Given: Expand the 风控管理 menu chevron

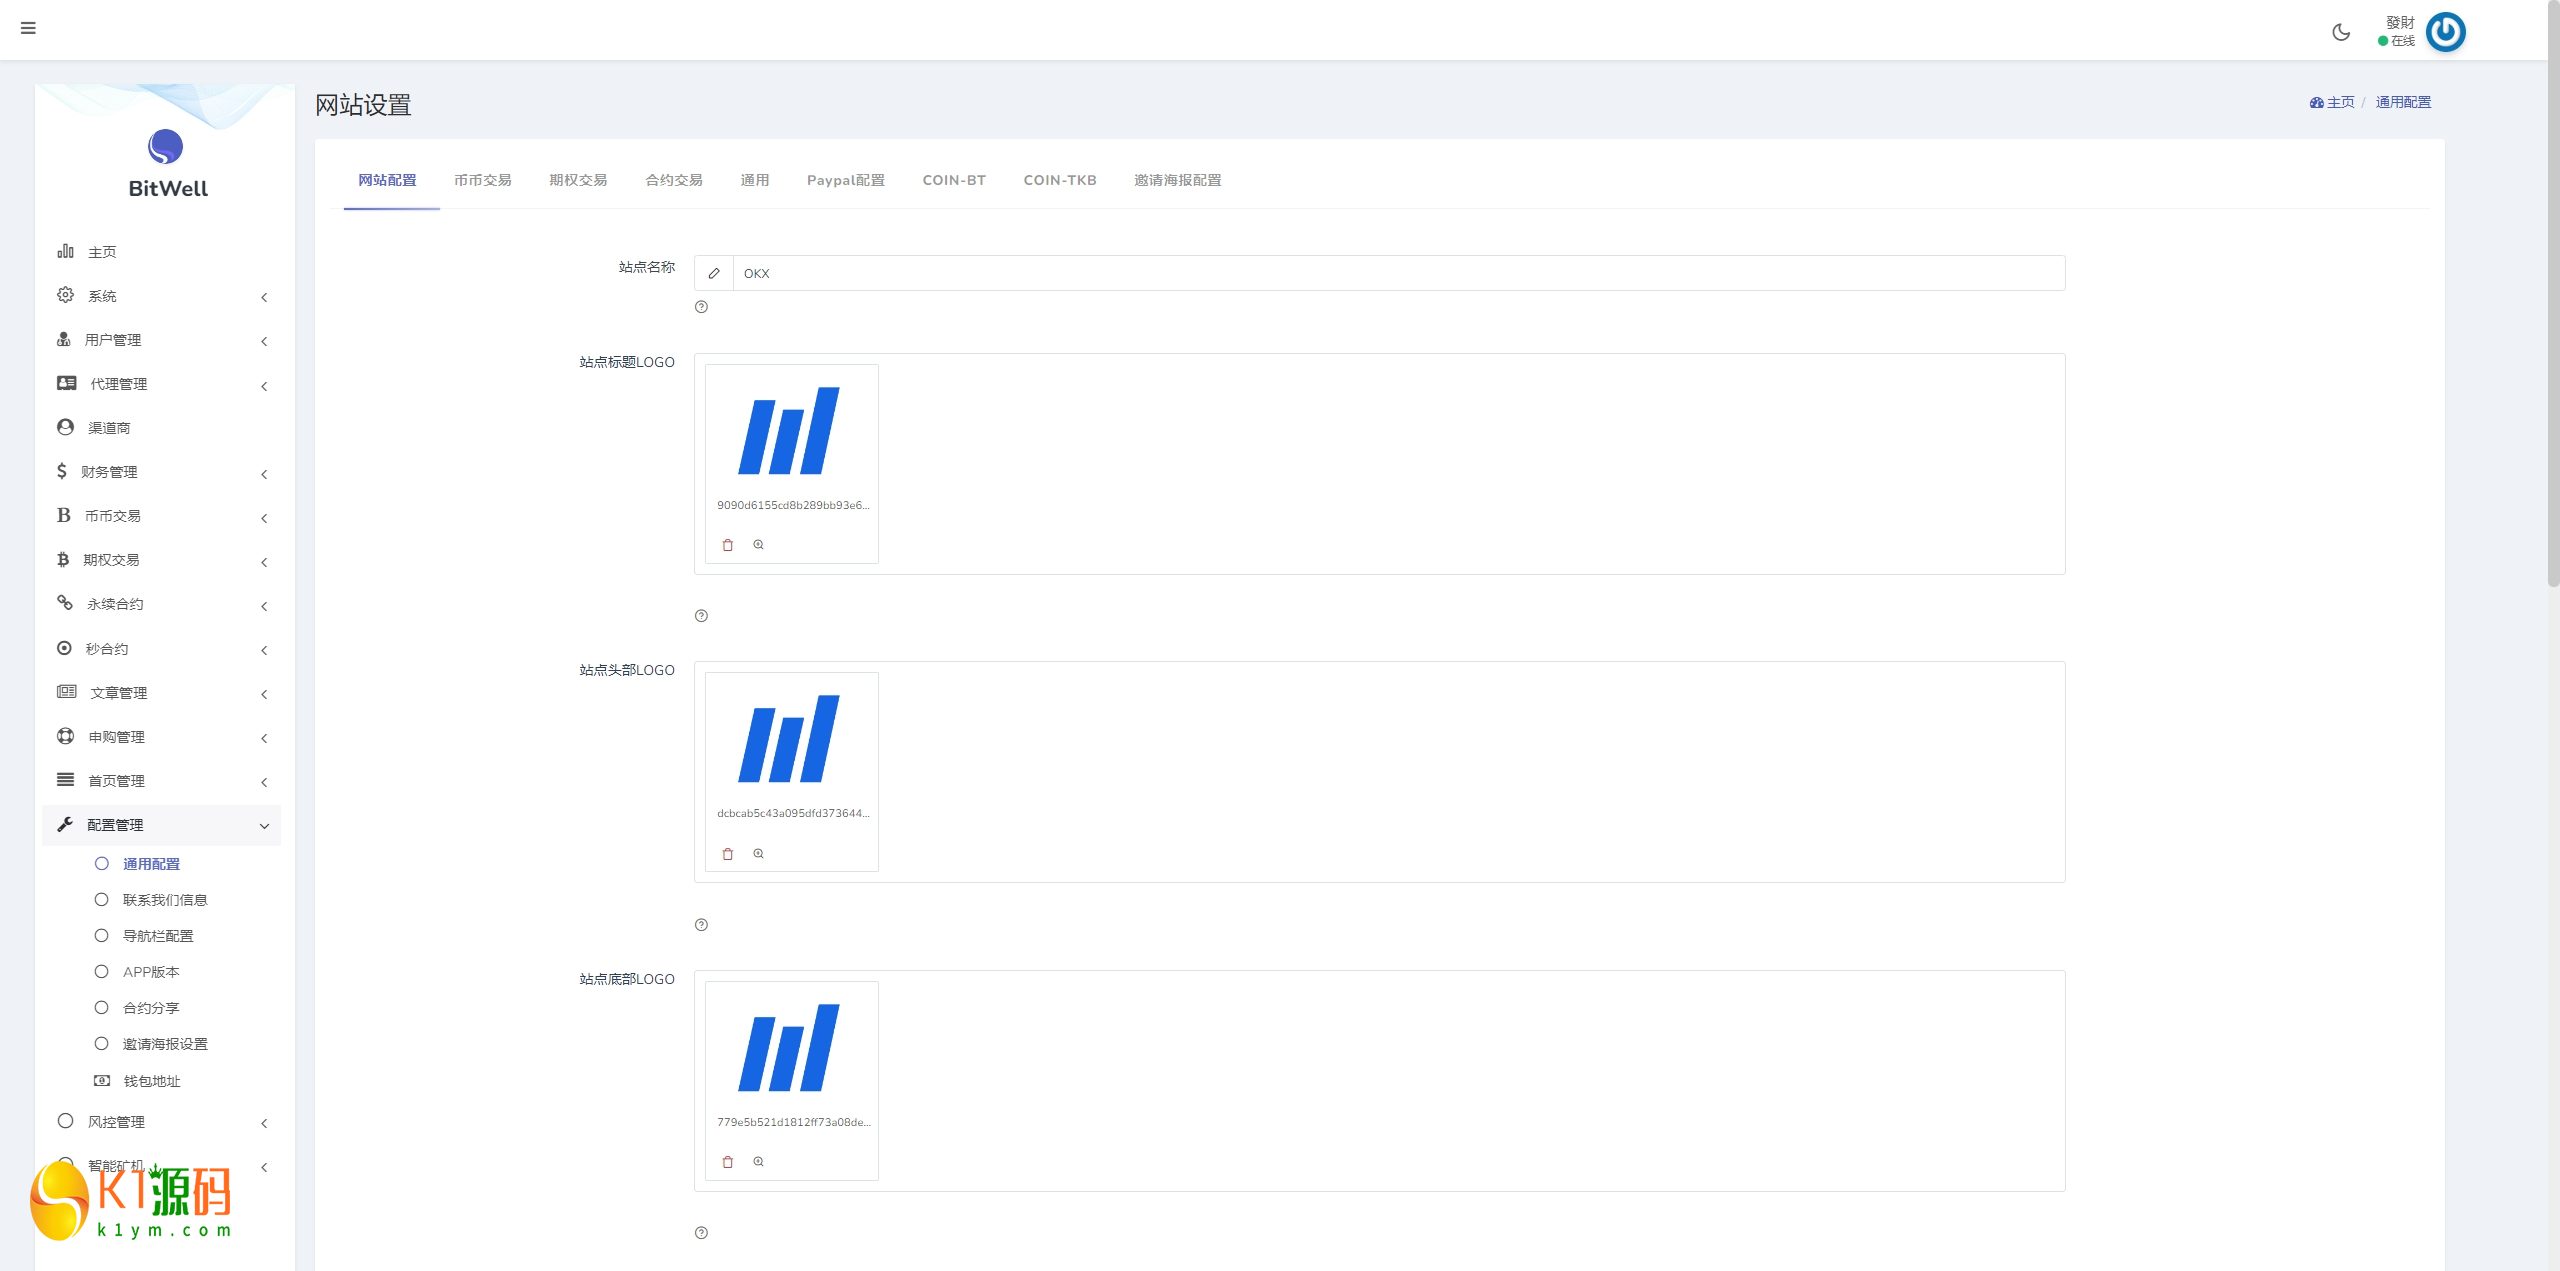Looking at the screenshot, I should click(x=264, y=1123).
